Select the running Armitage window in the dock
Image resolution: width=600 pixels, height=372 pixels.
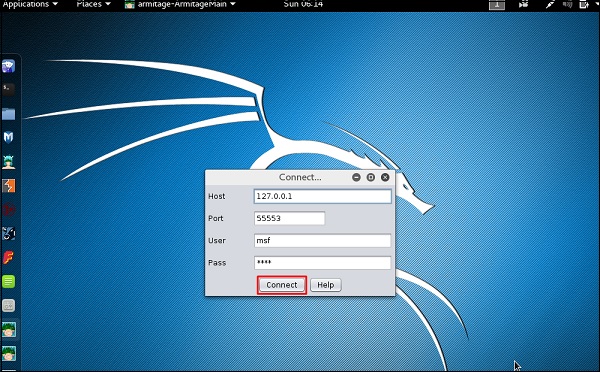pyautogui.click(x=8, y=330)
